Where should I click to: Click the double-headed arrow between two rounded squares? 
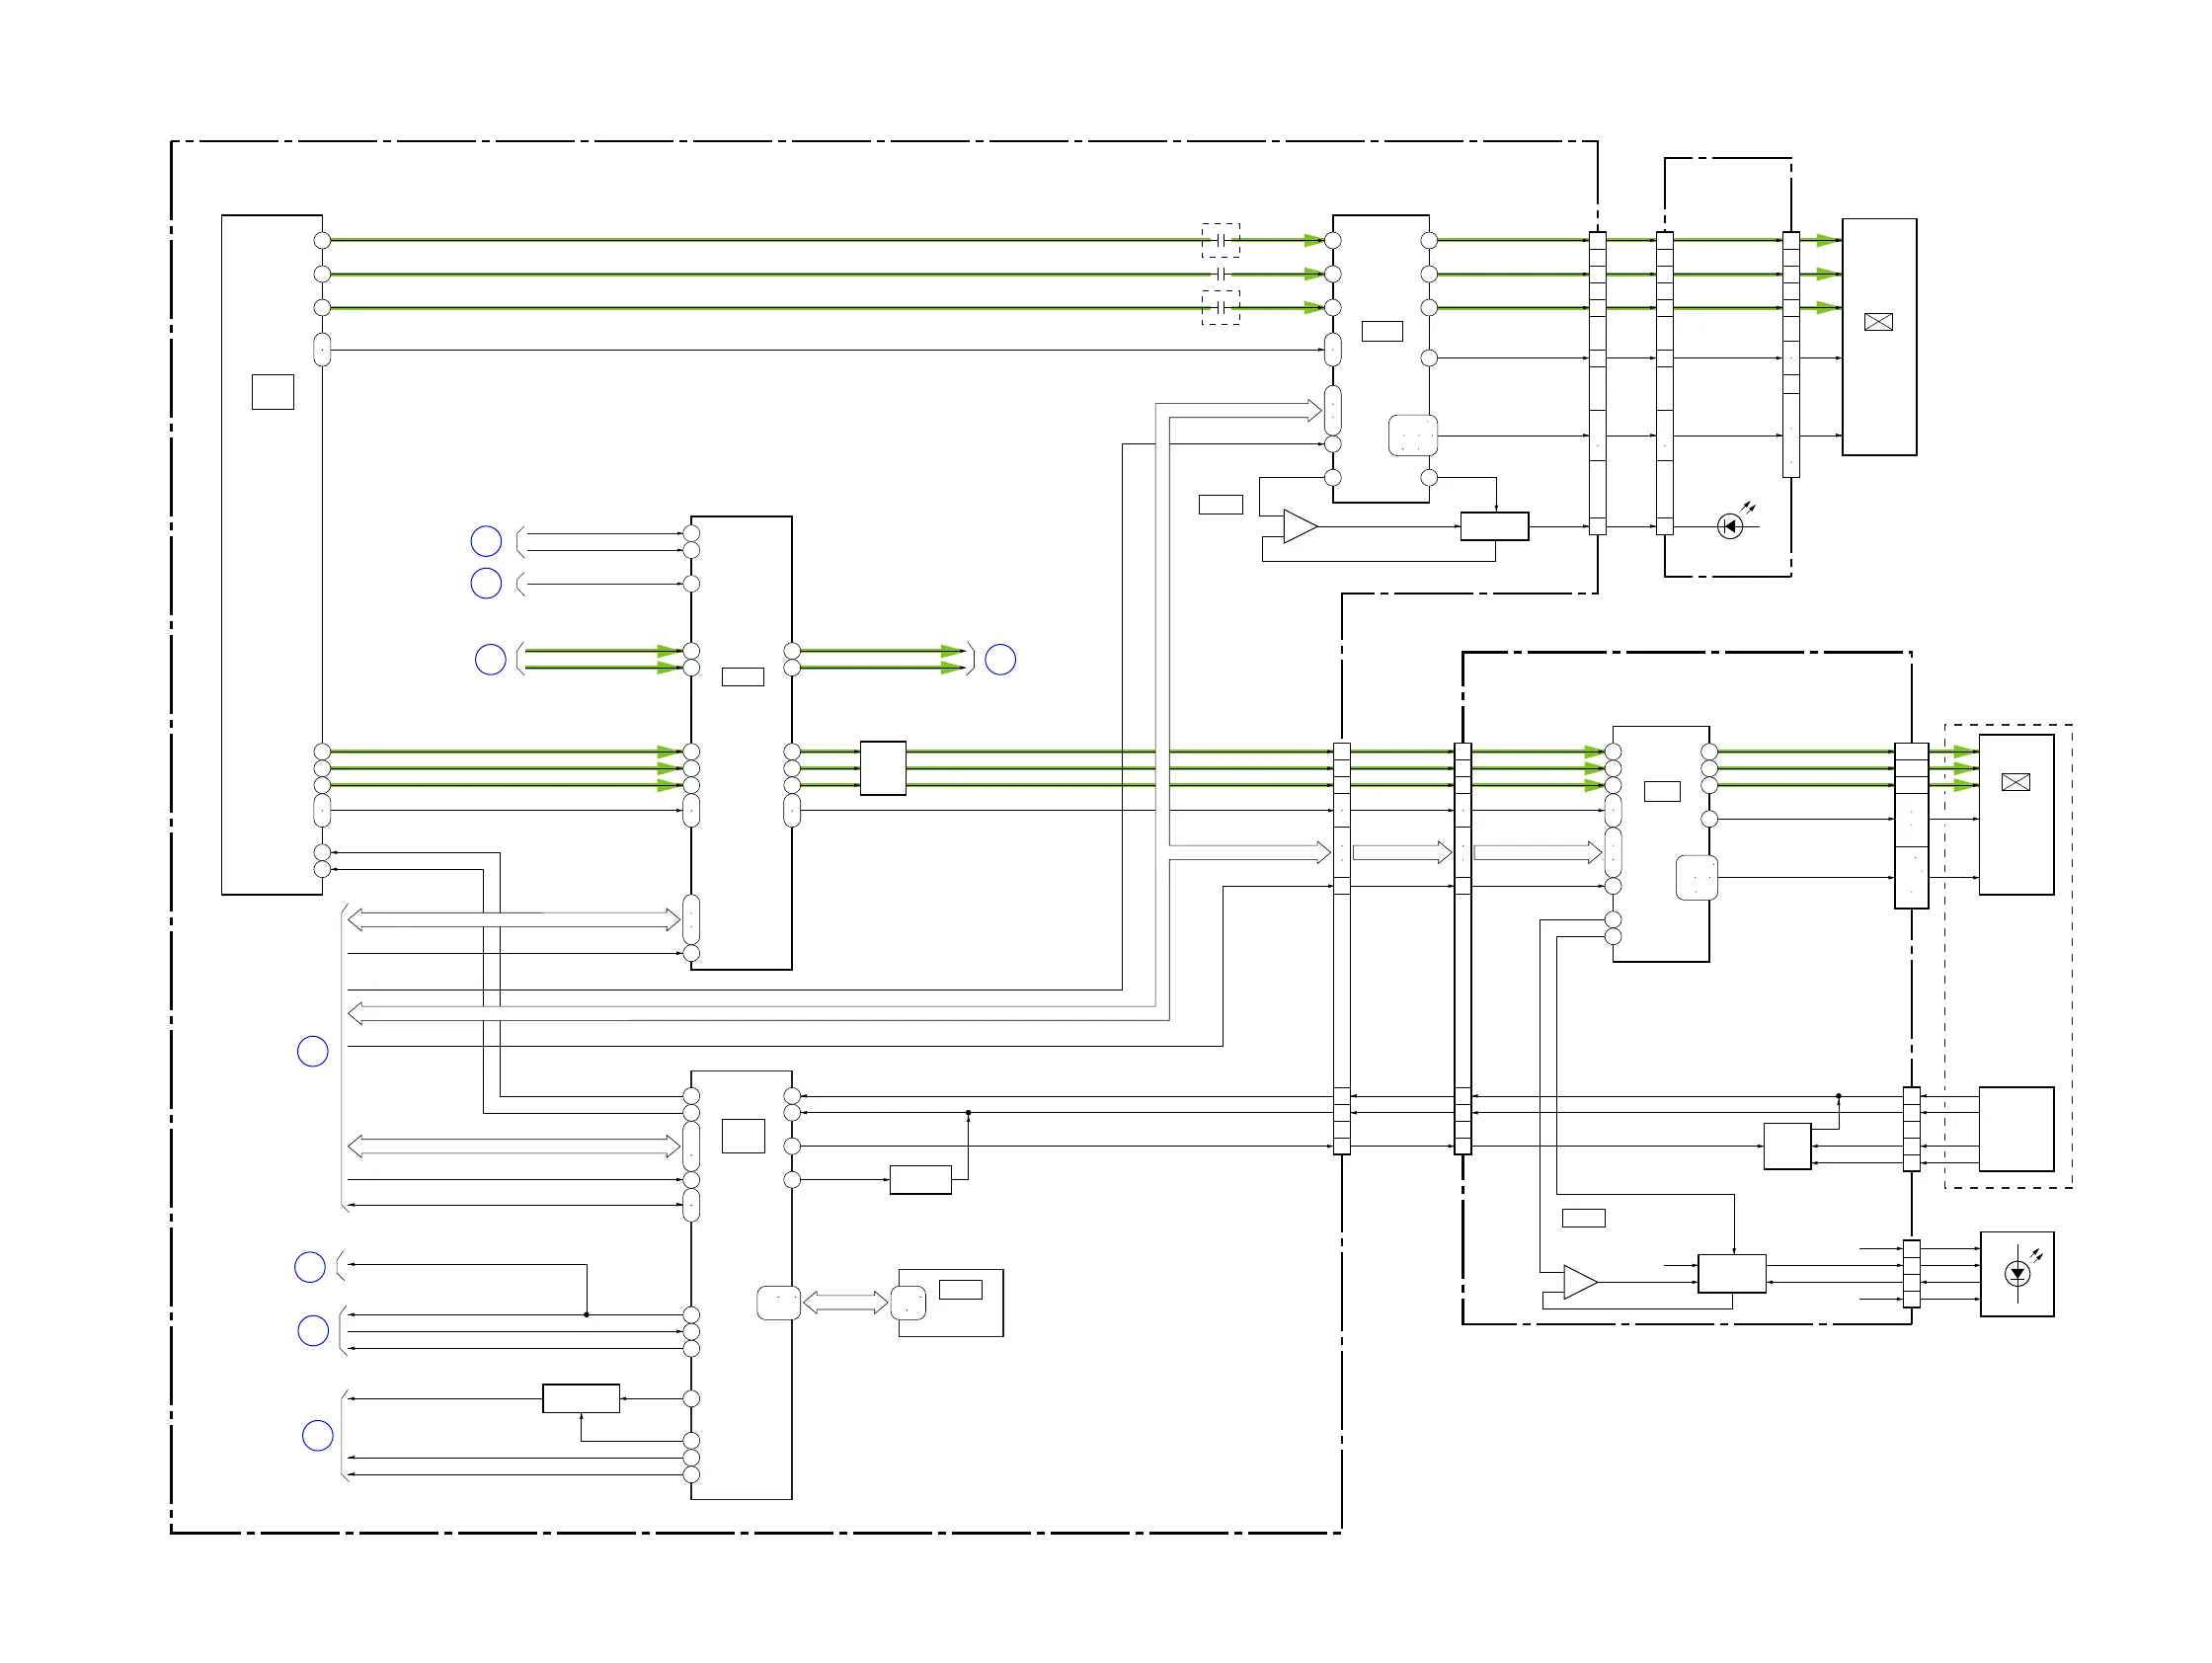pos(845,1302)
